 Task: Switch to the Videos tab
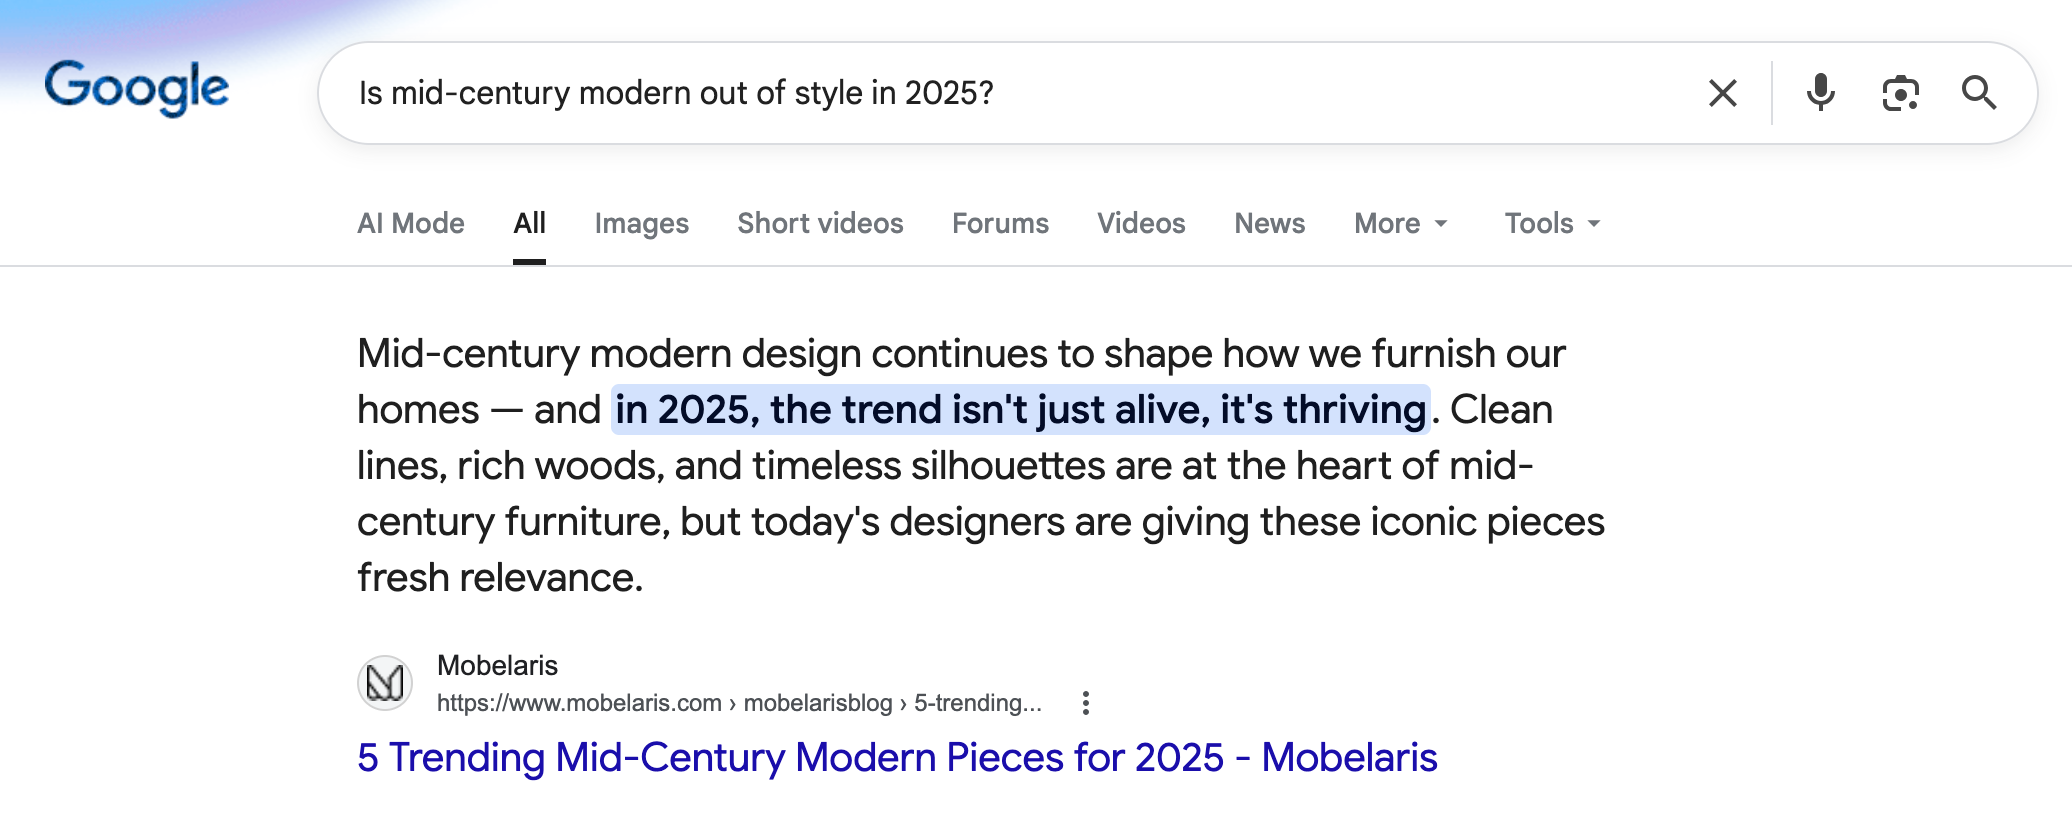1141,223
